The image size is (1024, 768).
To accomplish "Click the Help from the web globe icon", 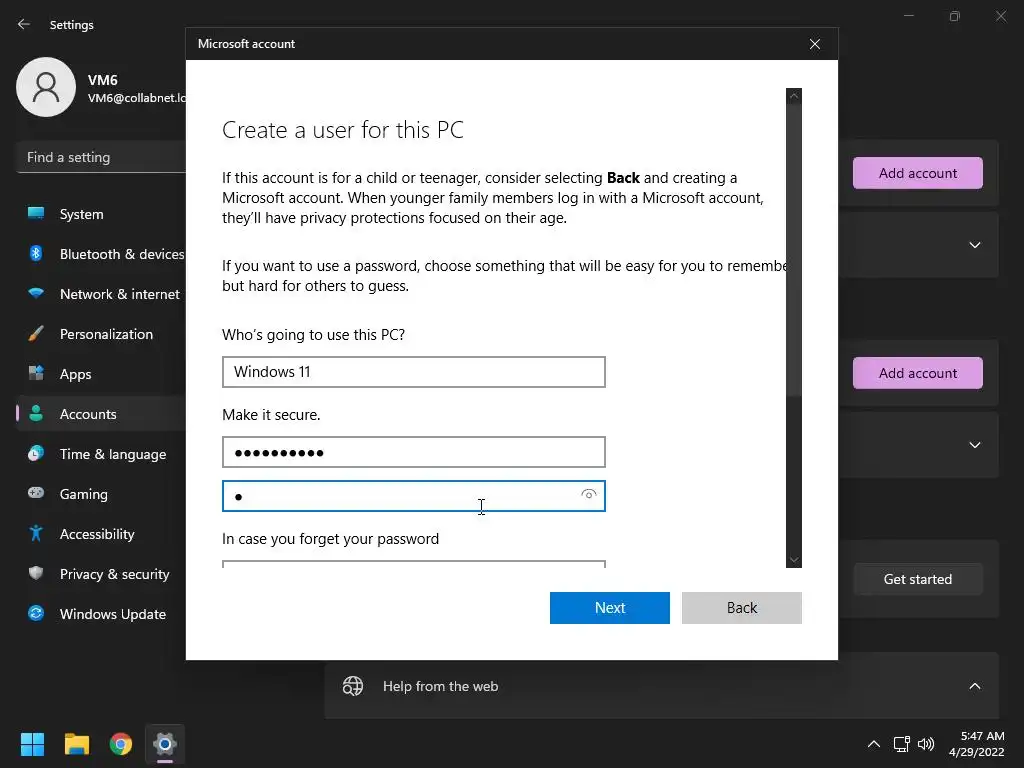I will 353,686.
